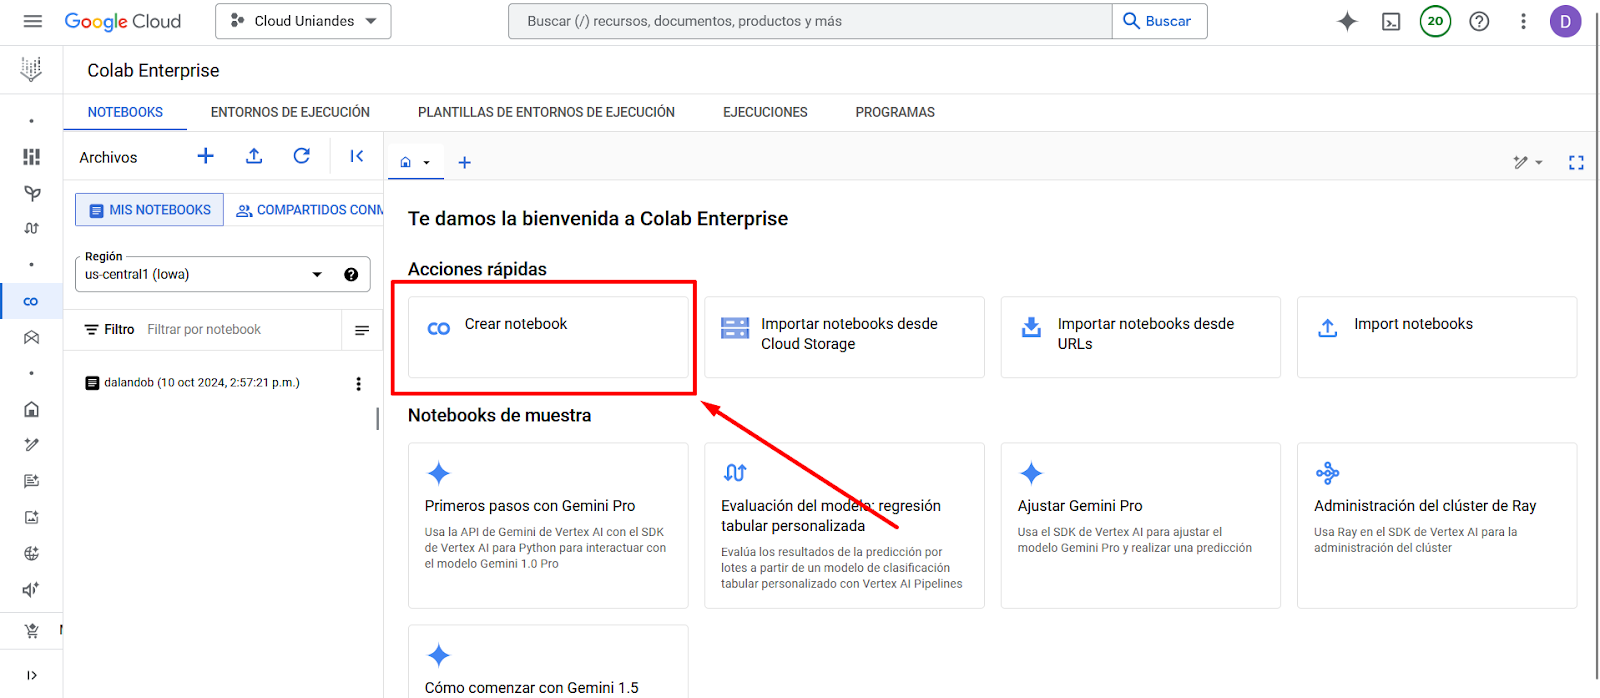Select the Colab Enterprise CO sidebar icon

(x=31, y=301)
